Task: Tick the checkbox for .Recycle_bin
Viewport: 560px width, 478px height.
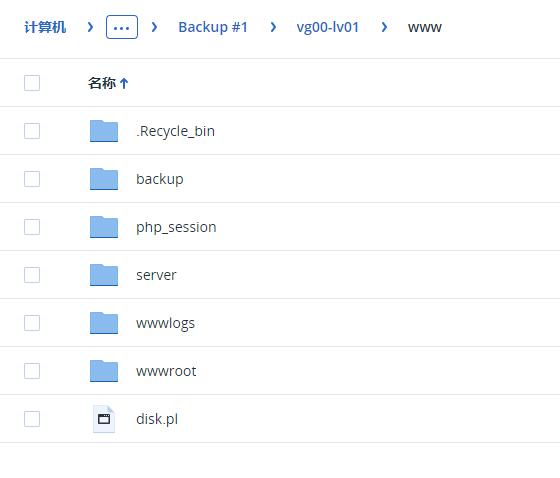Action: [32, 131]
